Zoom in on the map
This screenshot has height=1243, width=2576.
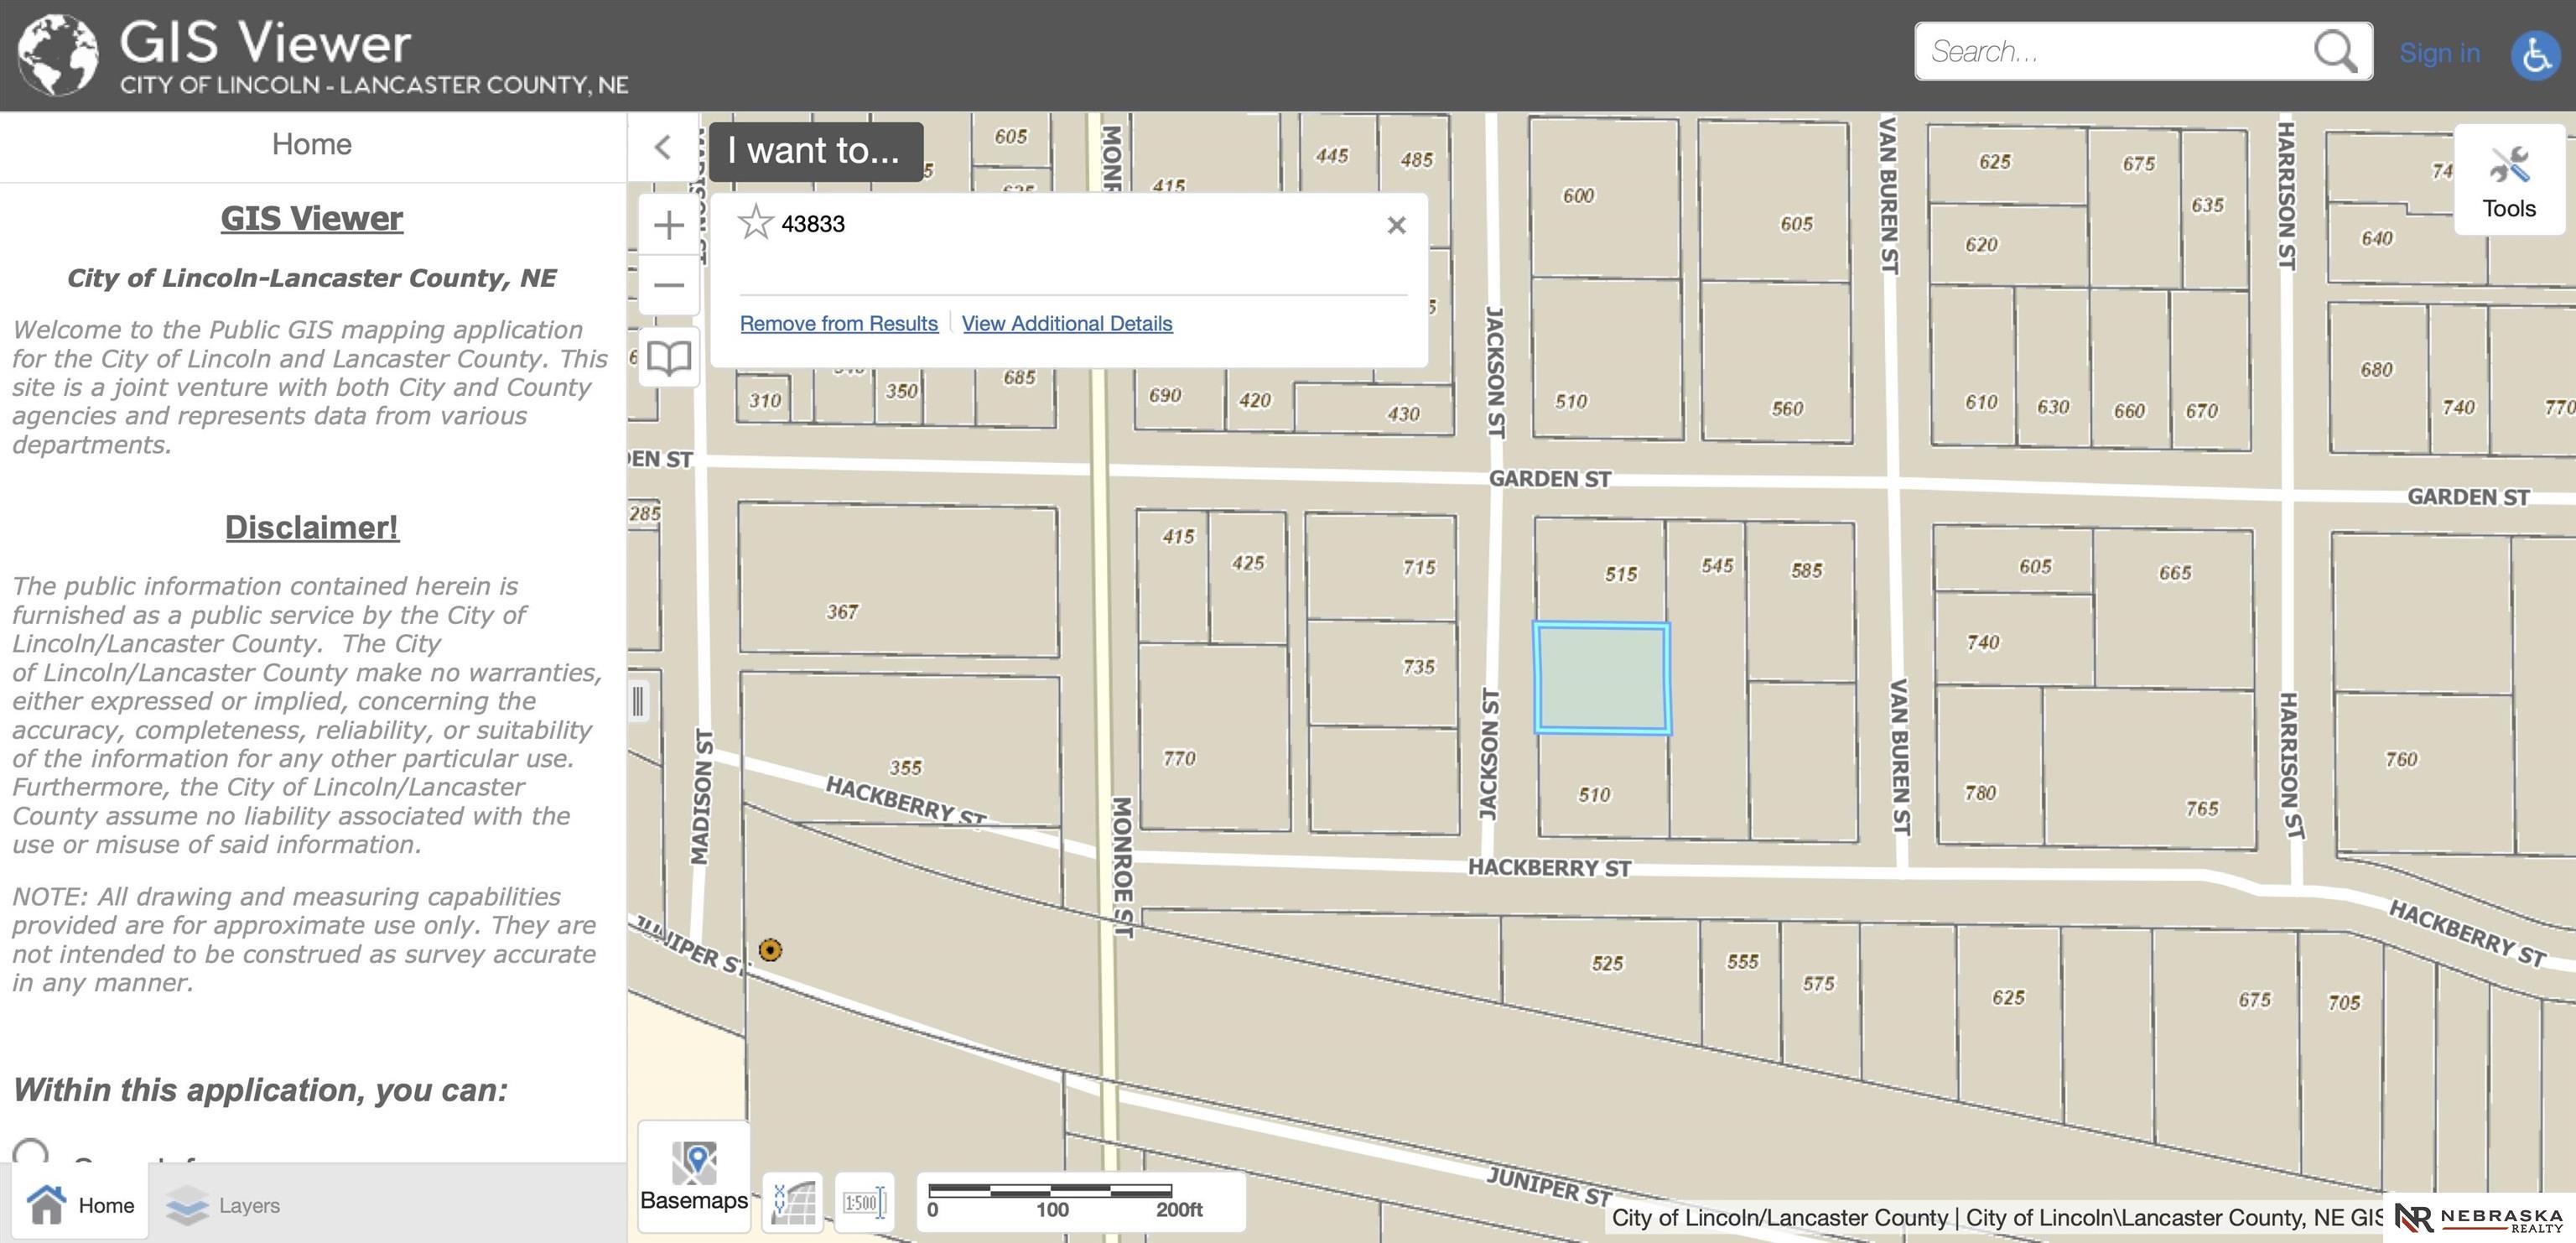(668, 225)
